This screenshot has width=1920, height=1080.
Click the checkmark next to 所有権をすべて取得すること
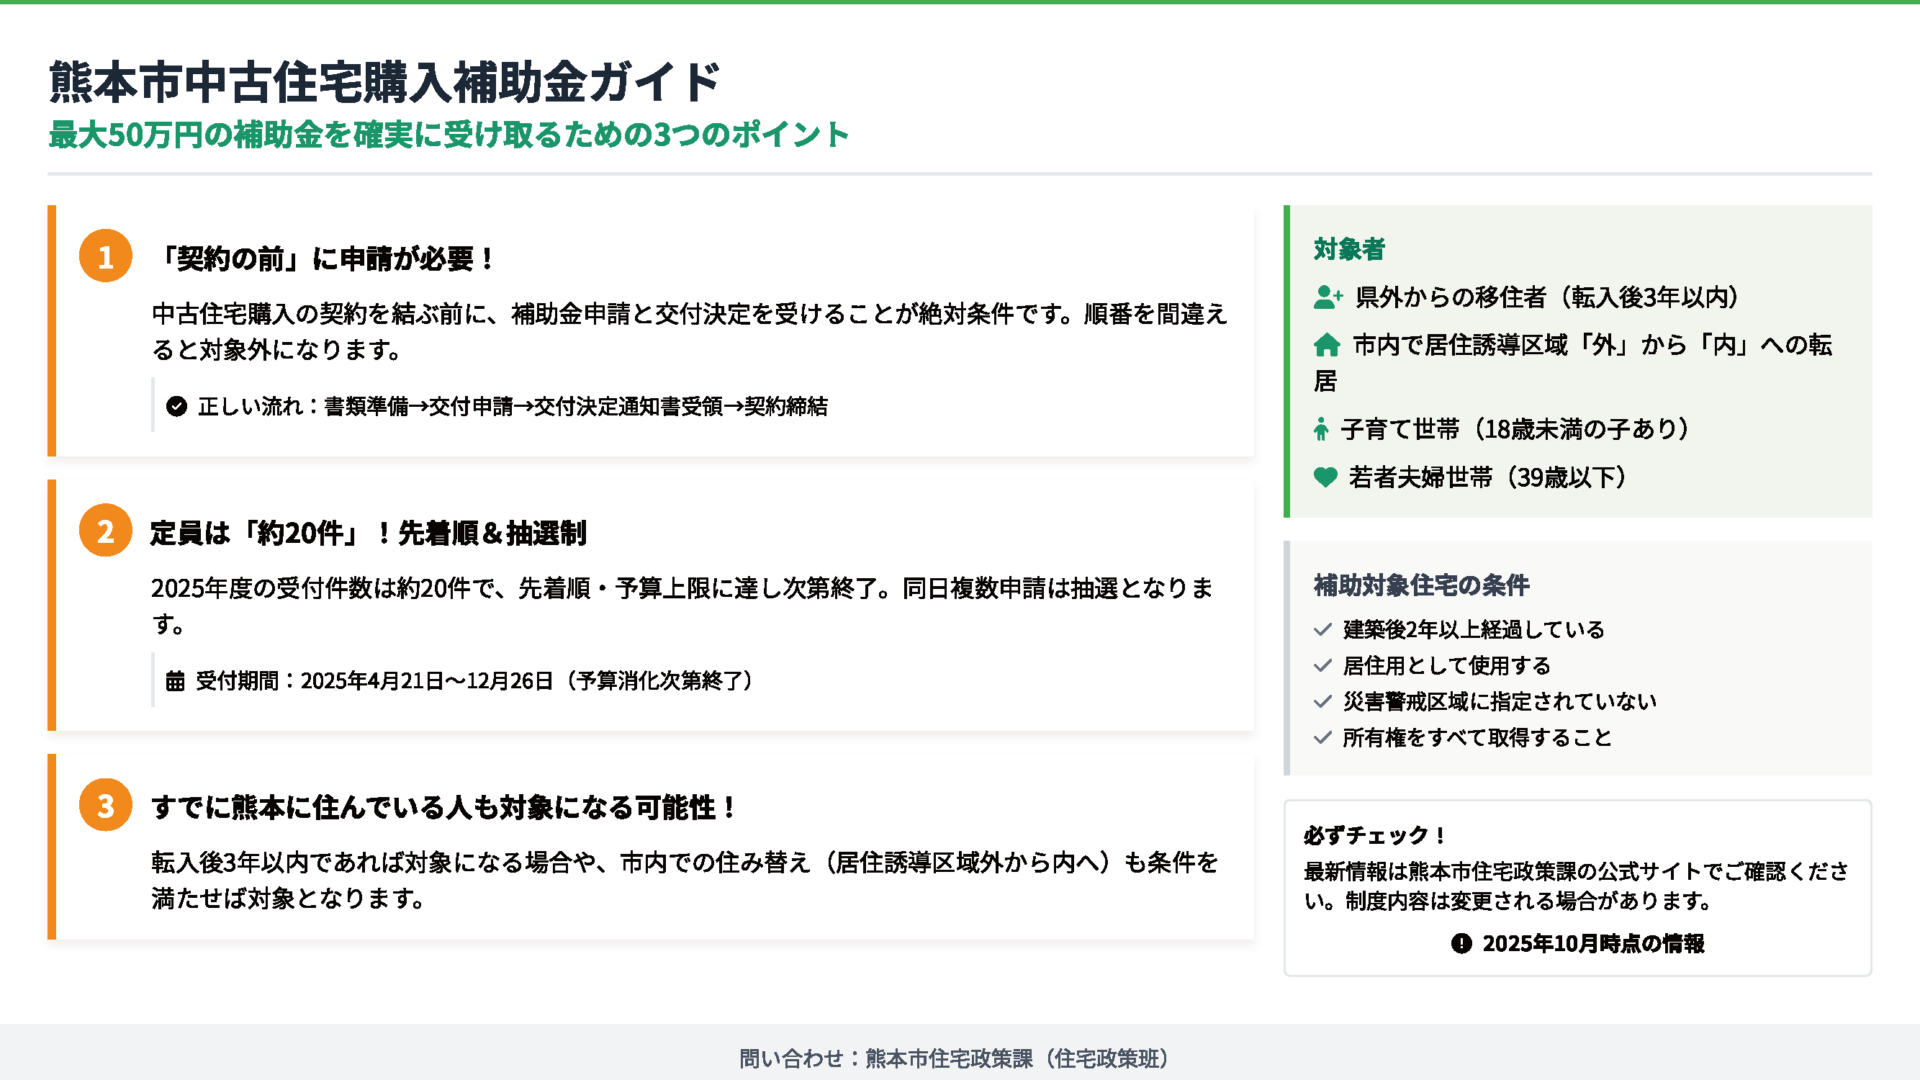click(x=1322, y=737)
